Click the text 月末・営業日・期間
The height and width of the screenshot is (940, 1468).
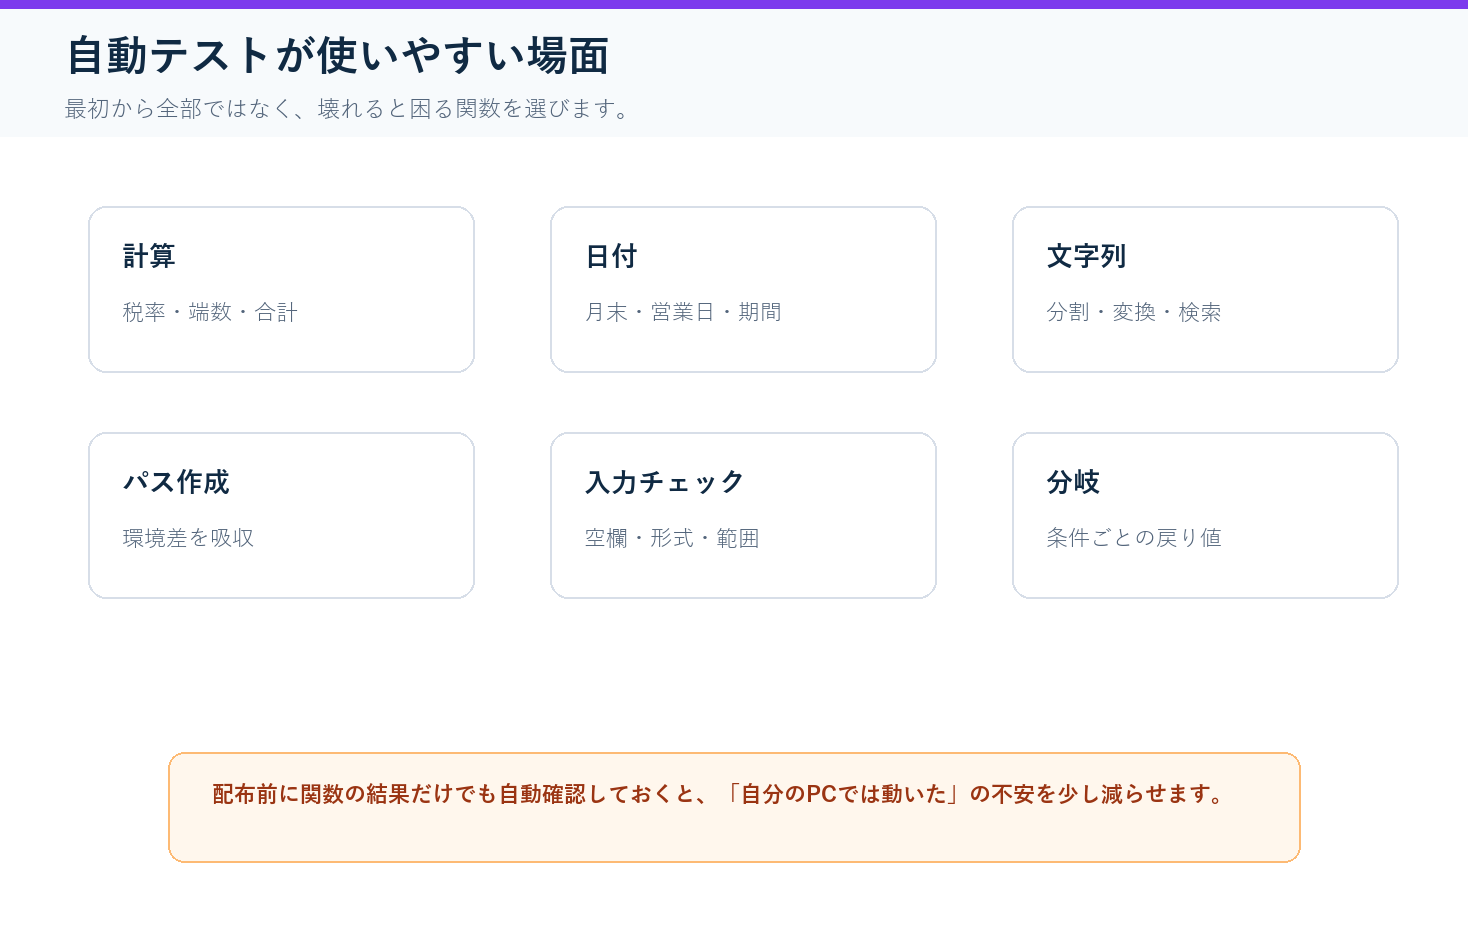tap(683, 312)
